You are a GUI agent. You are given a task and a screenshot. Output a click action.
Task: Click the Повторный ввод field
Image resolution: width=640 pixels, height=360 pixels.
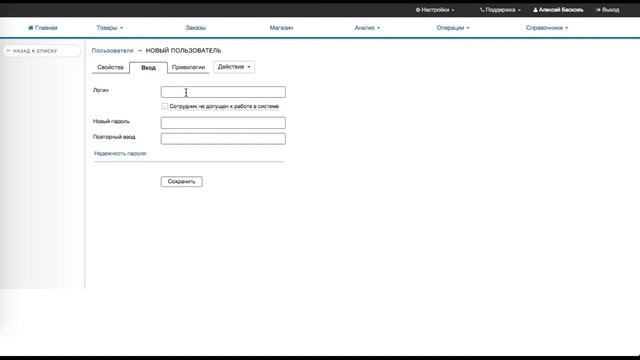coord(223,139)
